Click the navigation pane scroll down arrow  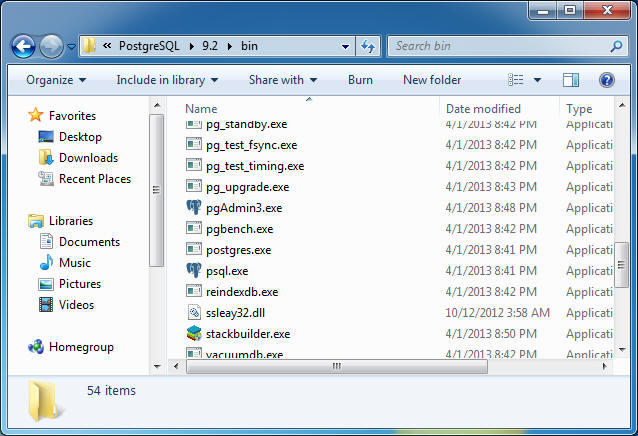157,366
